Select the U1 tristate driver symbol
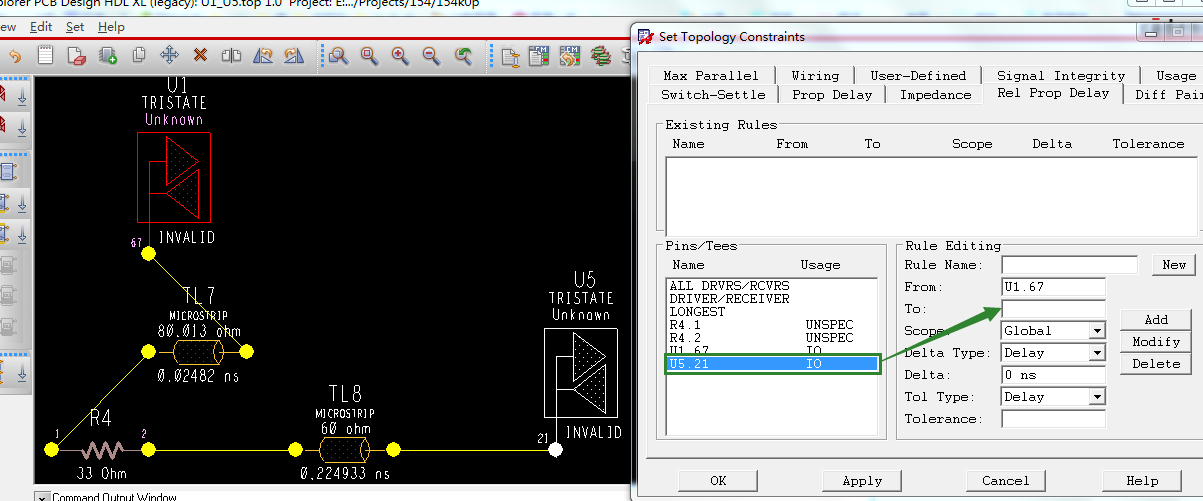Image resolution: width=1203 pixels, height=501 pixels. tap(173, 178)
